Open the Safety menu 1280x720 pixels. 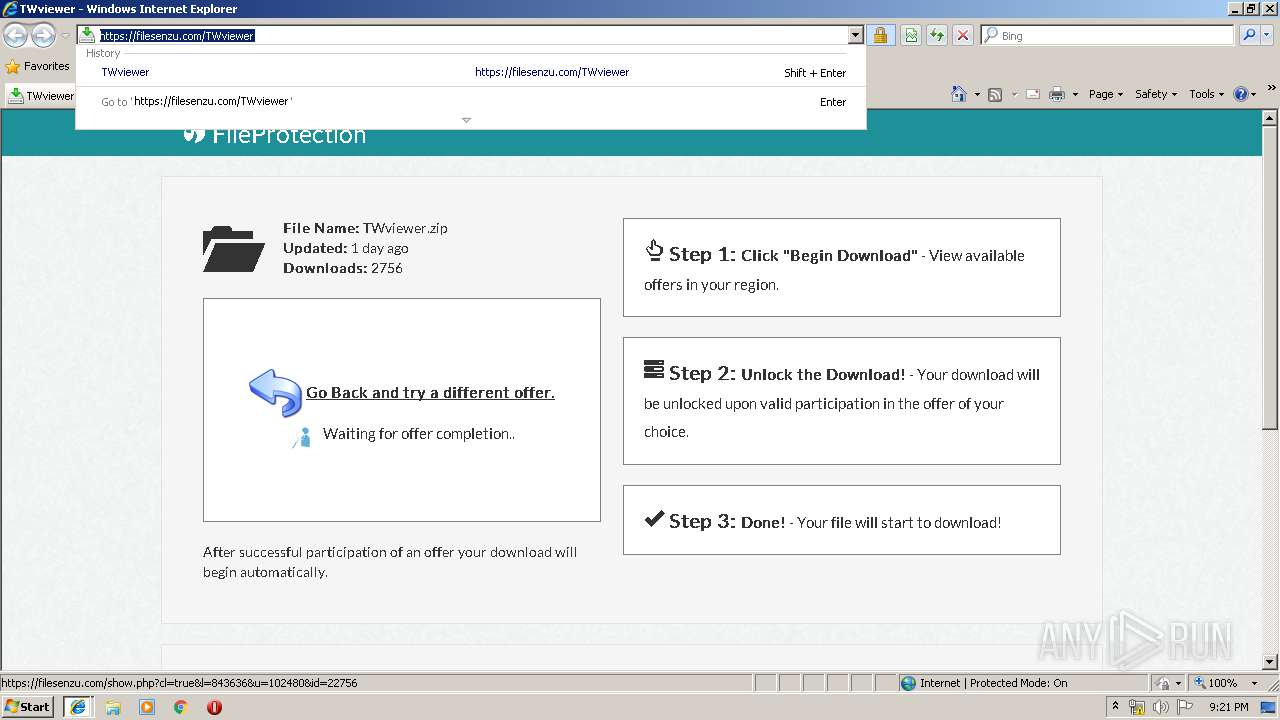click(x=1156, y=94)
